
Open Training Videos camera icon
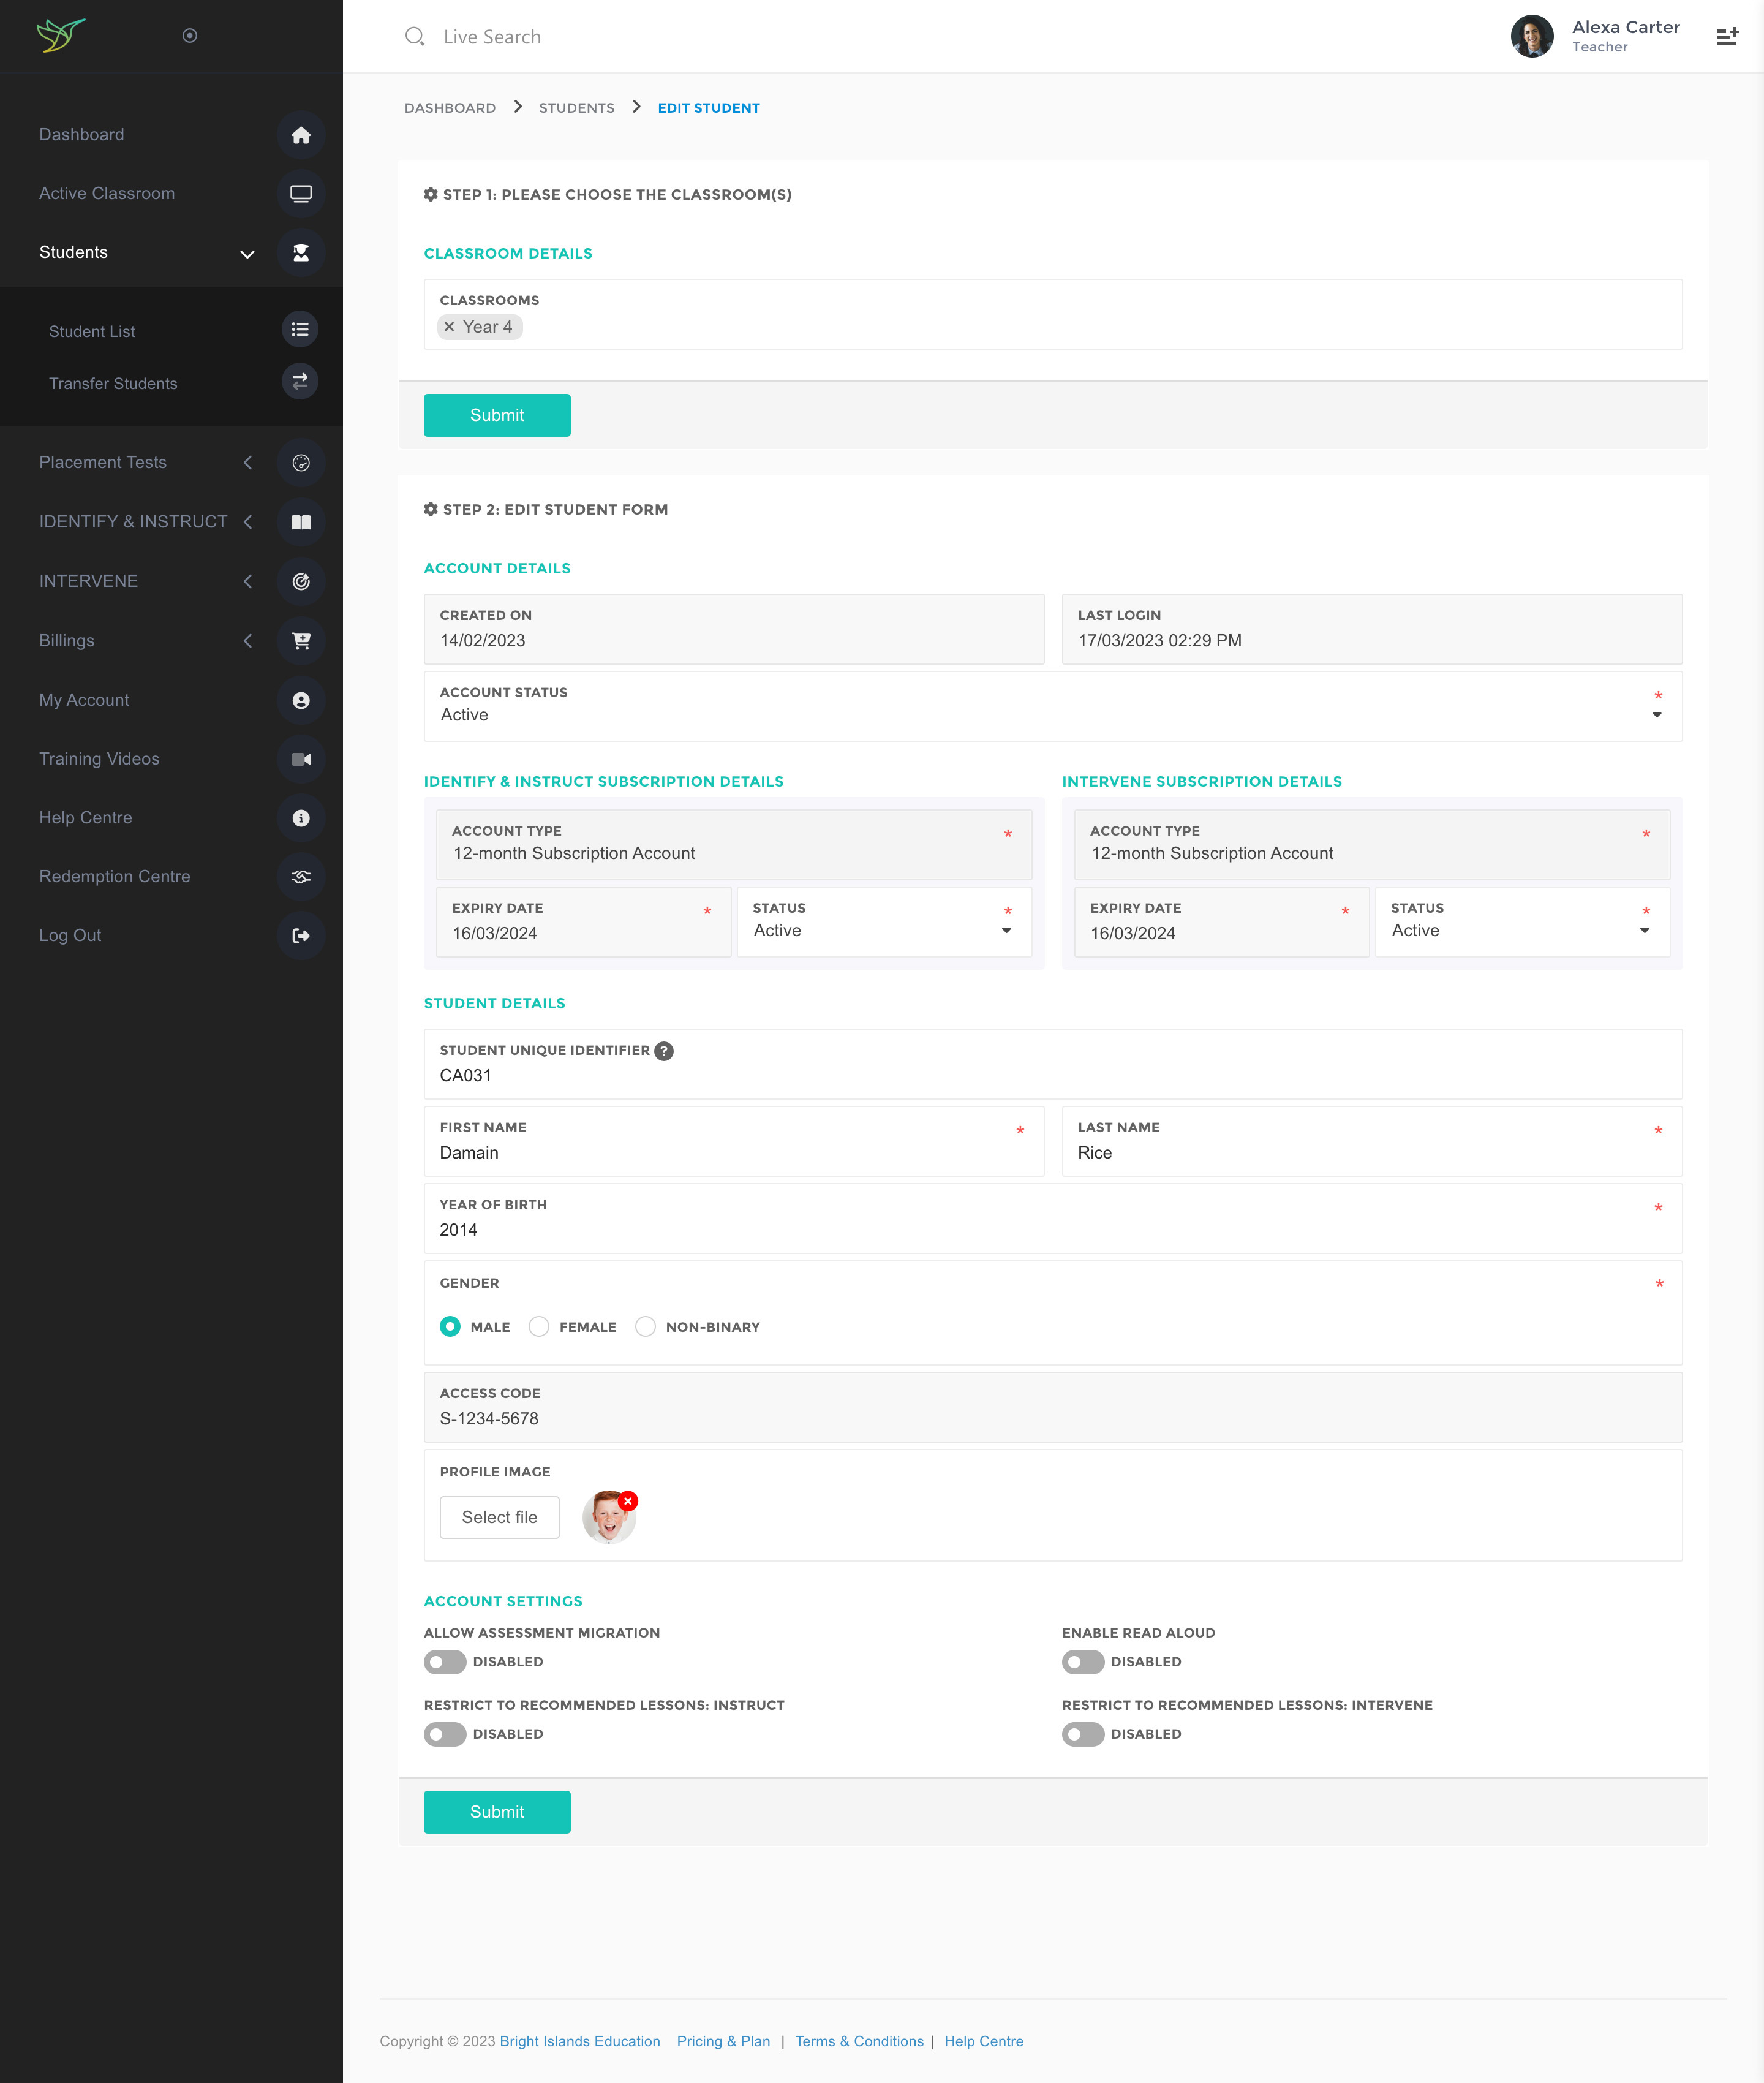pyautogui.click(x=300, y=759)
